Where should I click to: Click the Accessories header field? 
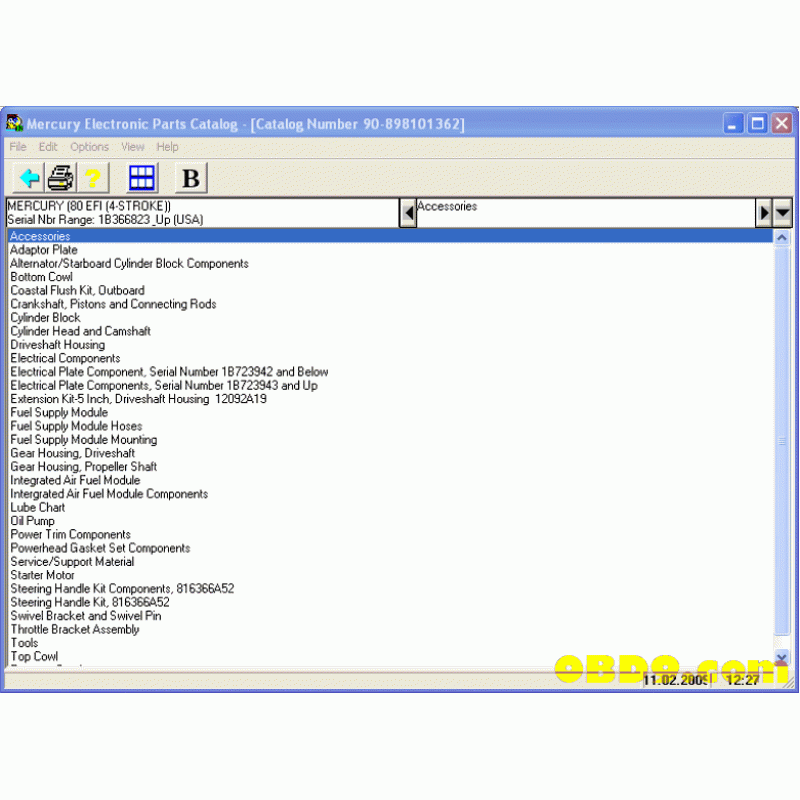(586, 213)
